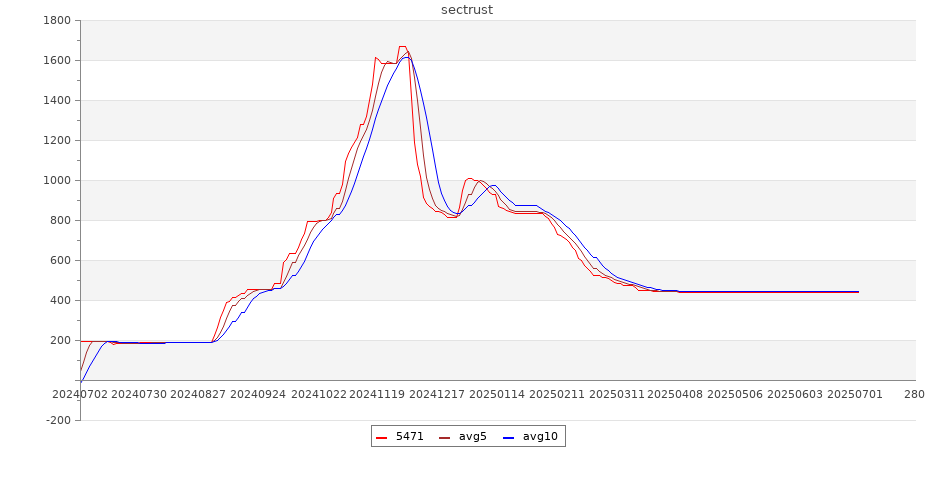
Task: Select the 20250506 x-axis date label
Action: pos(735,395)
